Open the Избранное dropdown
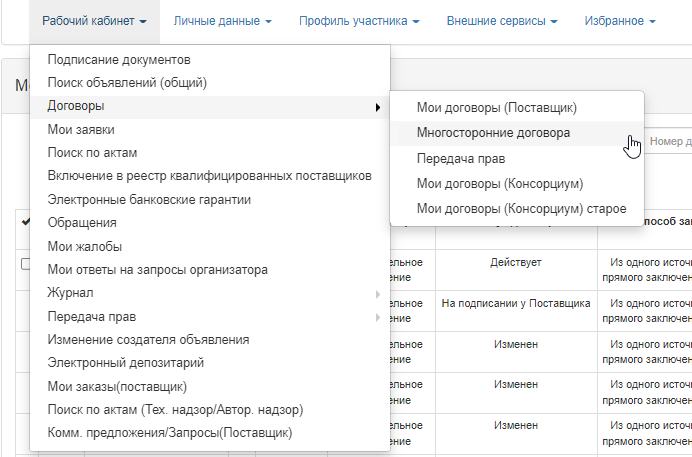The image size is (692, 457). [x=618, y=21]
